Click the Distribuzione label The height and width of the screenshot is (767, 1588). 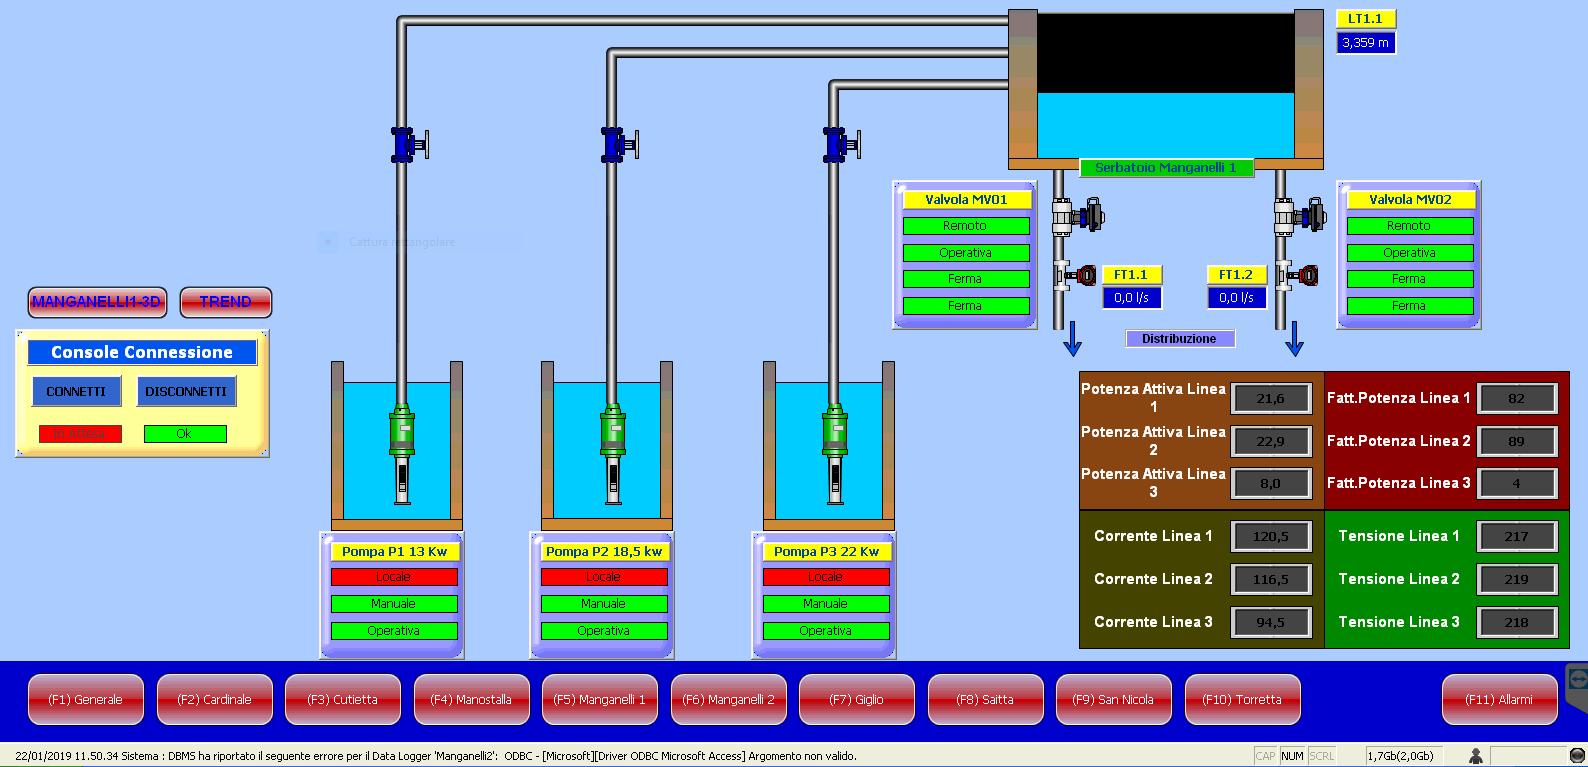coord(1180,339)
